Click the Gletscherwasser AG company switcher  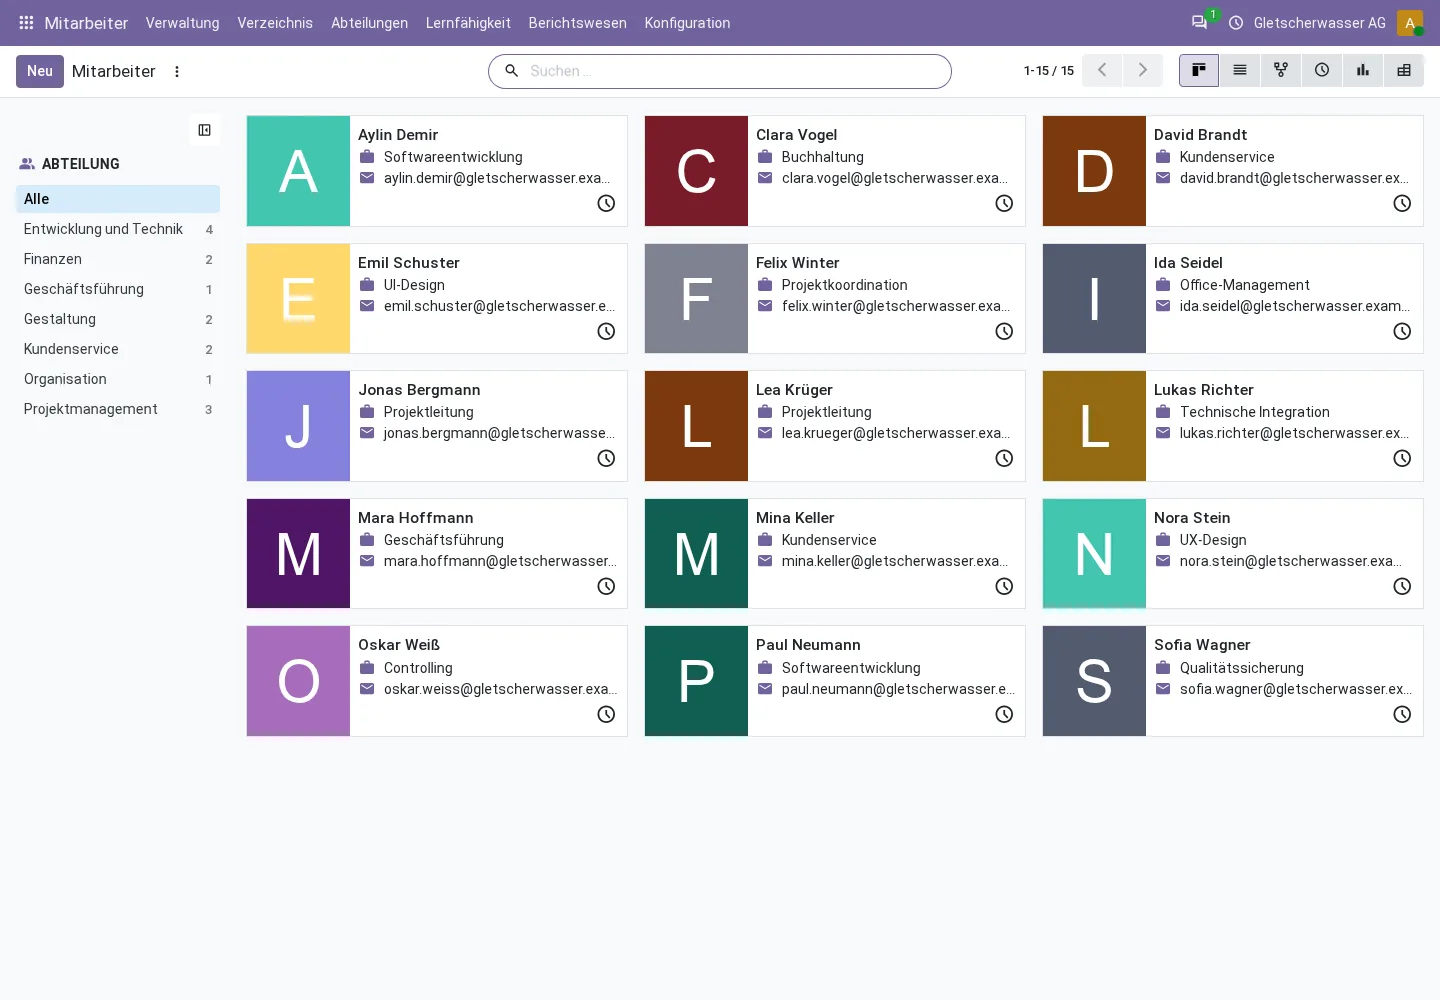[1319, 23]
